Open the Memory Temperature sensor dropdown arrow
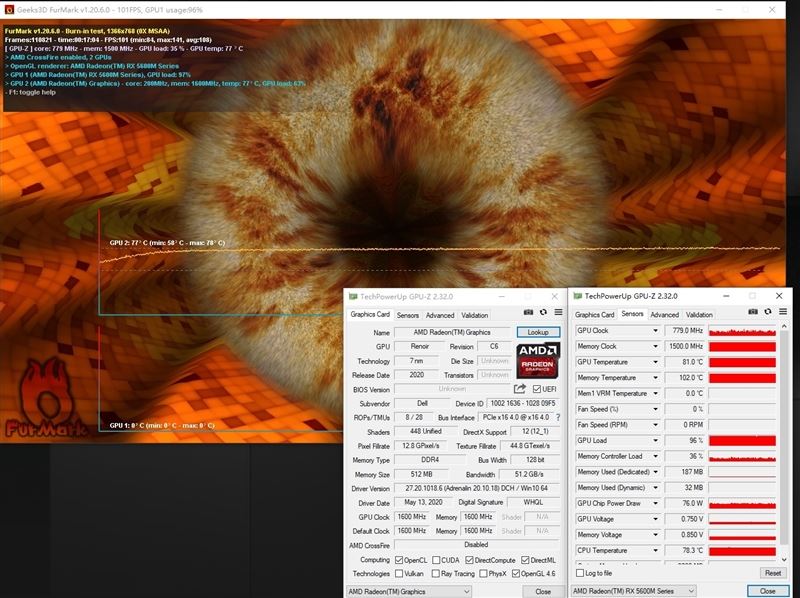 coord(656,378)
